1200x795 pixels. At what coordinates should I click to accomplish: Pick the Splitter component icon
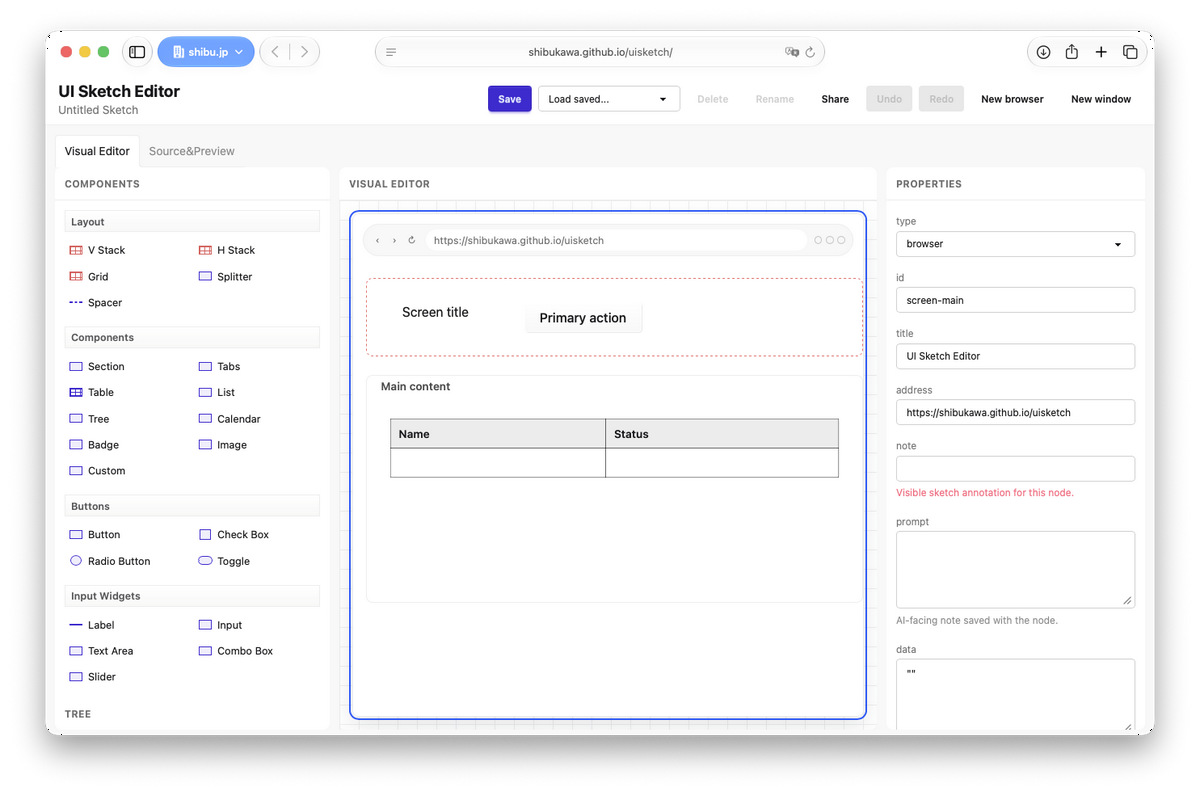pos(205,276)
